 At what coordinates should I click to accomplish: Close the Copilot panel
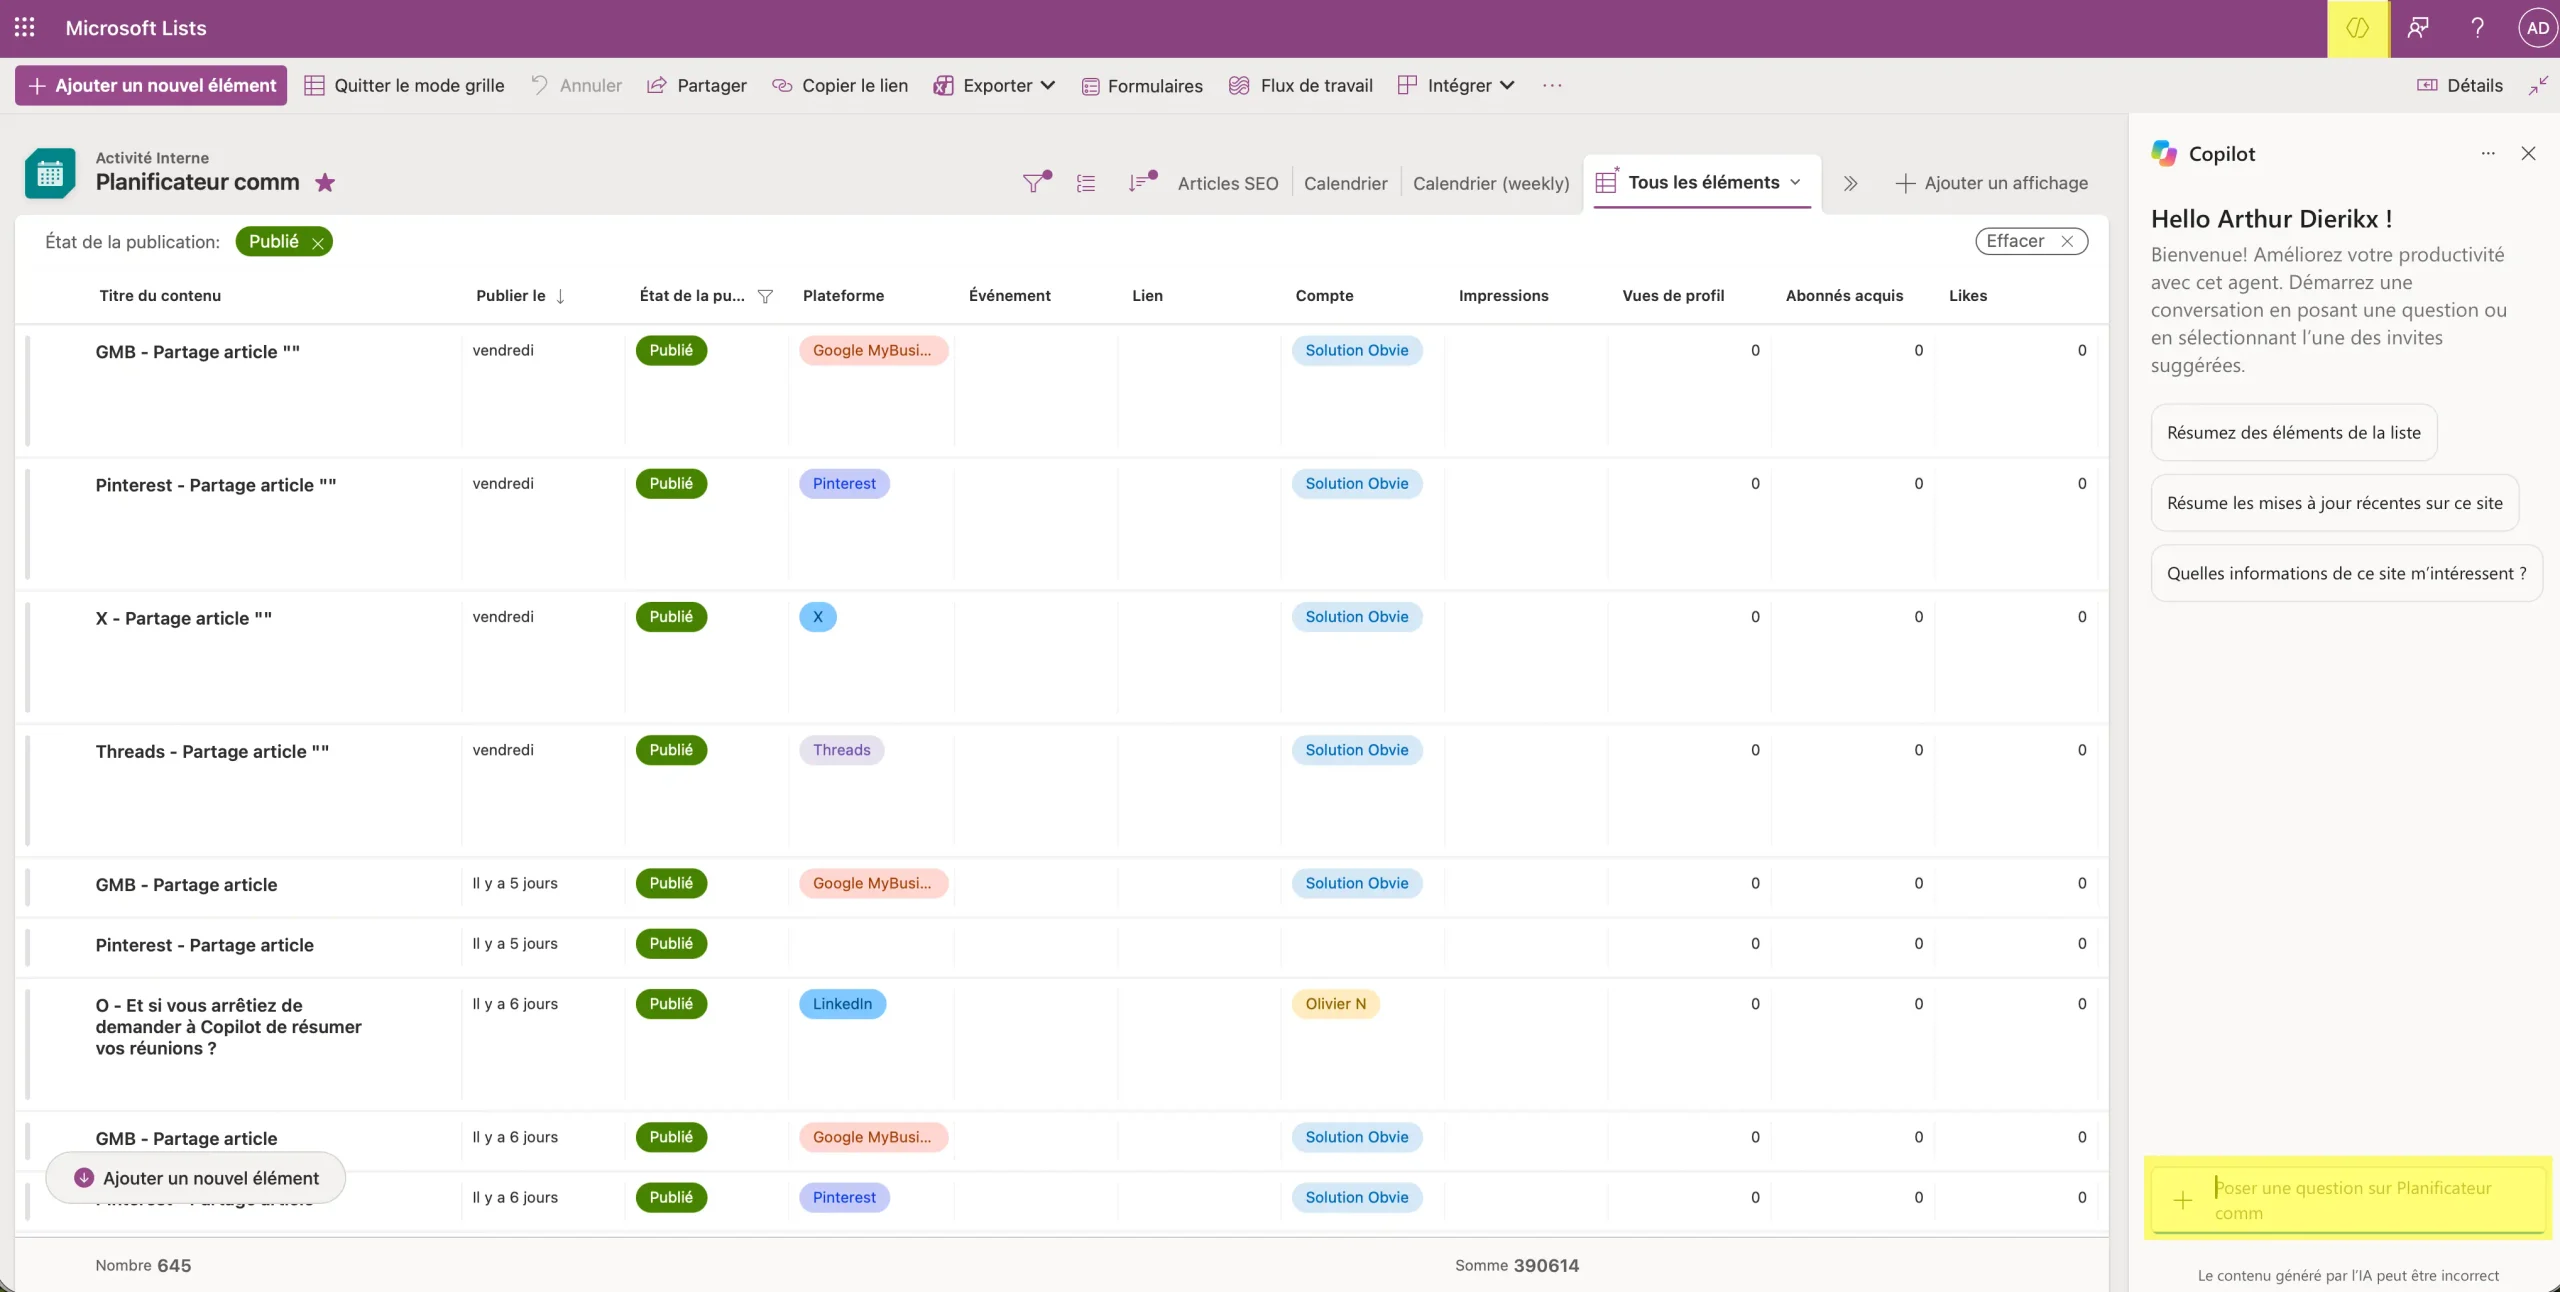(2528, 153)
